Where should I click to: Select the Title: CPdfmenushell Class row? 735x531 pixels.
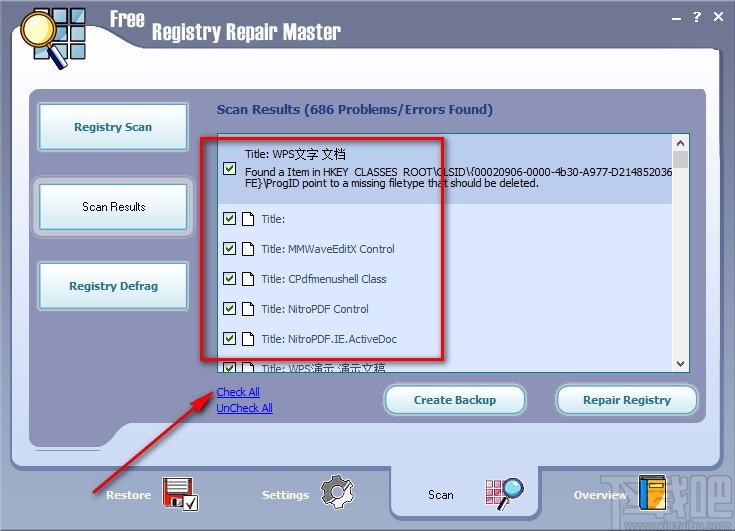(445, 279)
